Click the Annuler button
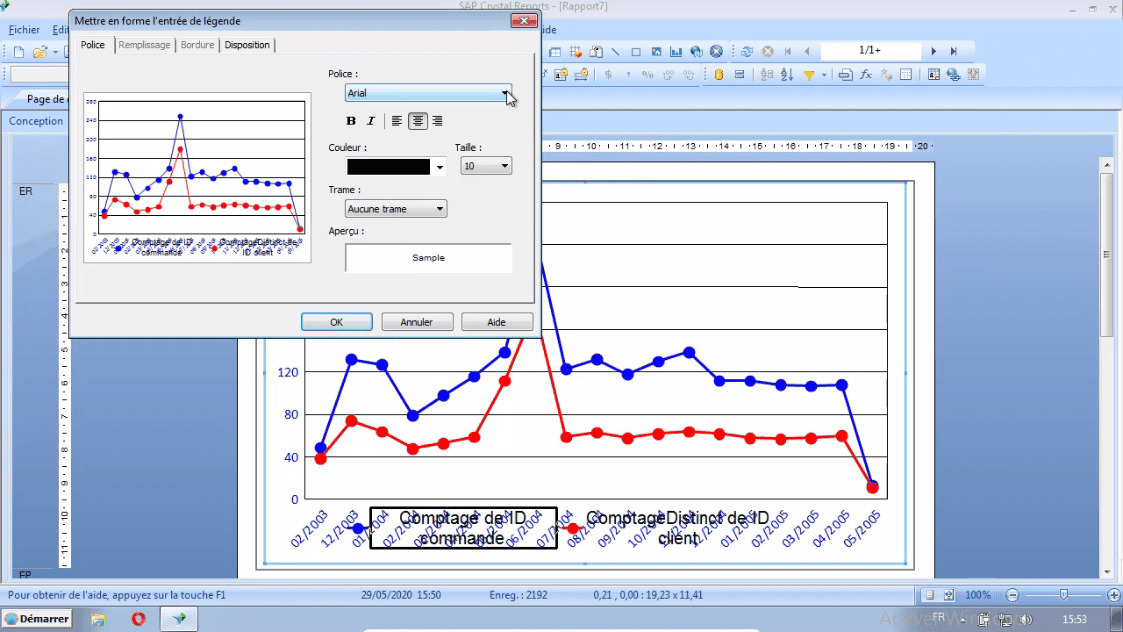1123x632 pixels. tap(416, 322)
